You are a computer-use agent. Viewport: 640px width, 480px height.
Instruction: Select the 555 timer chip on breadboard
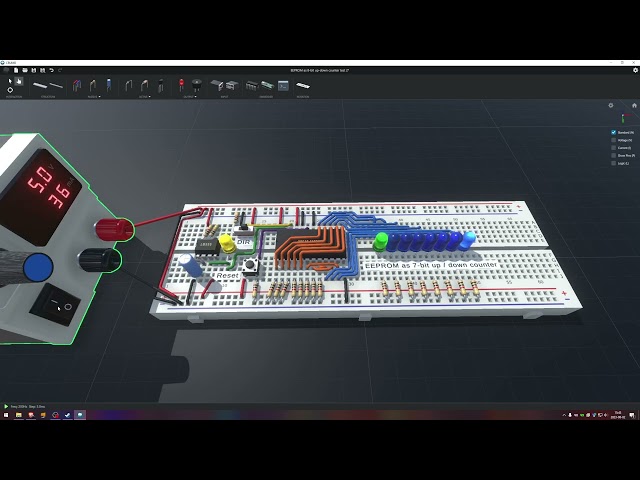point(207,247)
